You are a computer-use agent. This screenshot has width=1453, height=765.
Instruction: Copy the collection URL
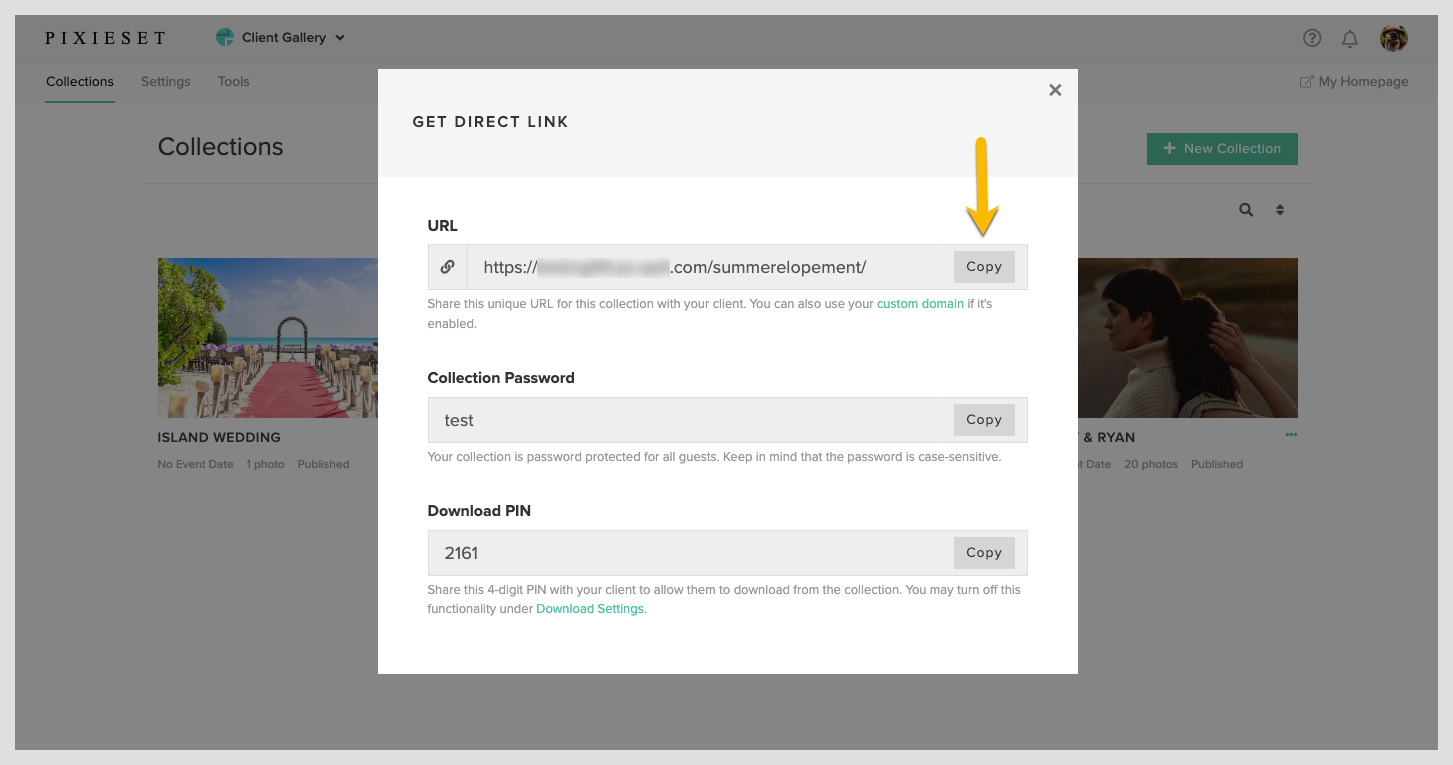coord(983,266)
